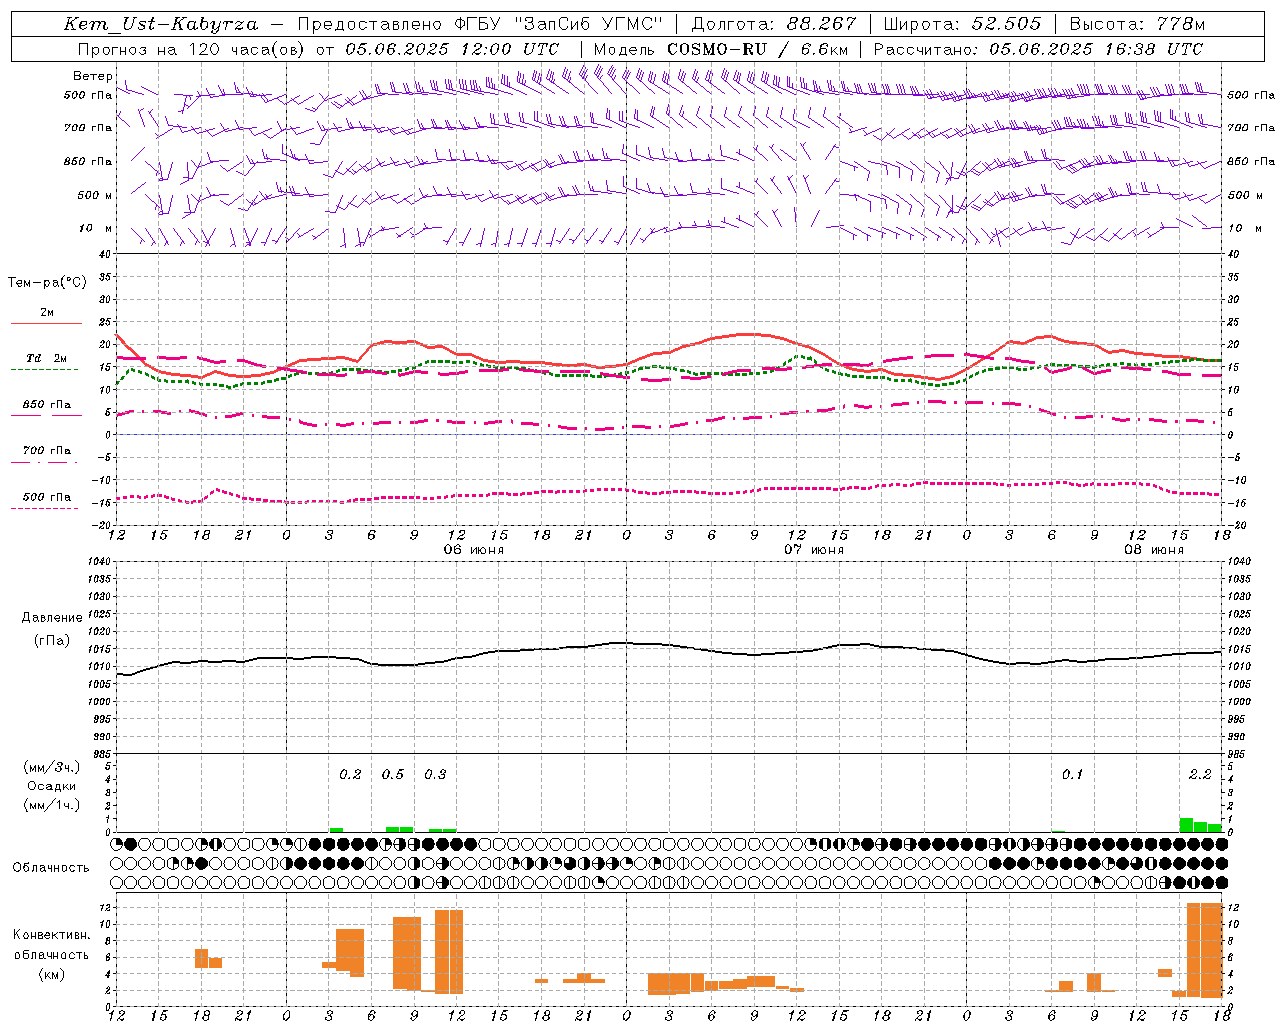Click the '0.2' precipitation amount value
The width and height of the screenshot is (1280, 1024).
(x=350, y=774)
